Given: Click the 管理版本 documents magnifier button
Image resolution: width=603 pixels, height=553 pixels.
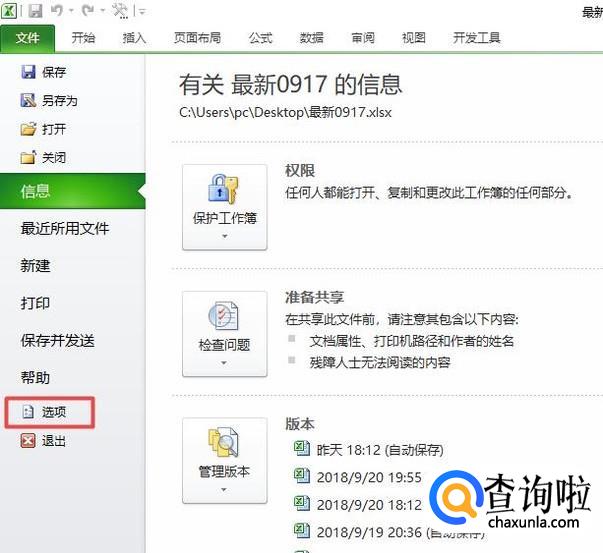Looking at the screenshot, I should pos(225,460).
